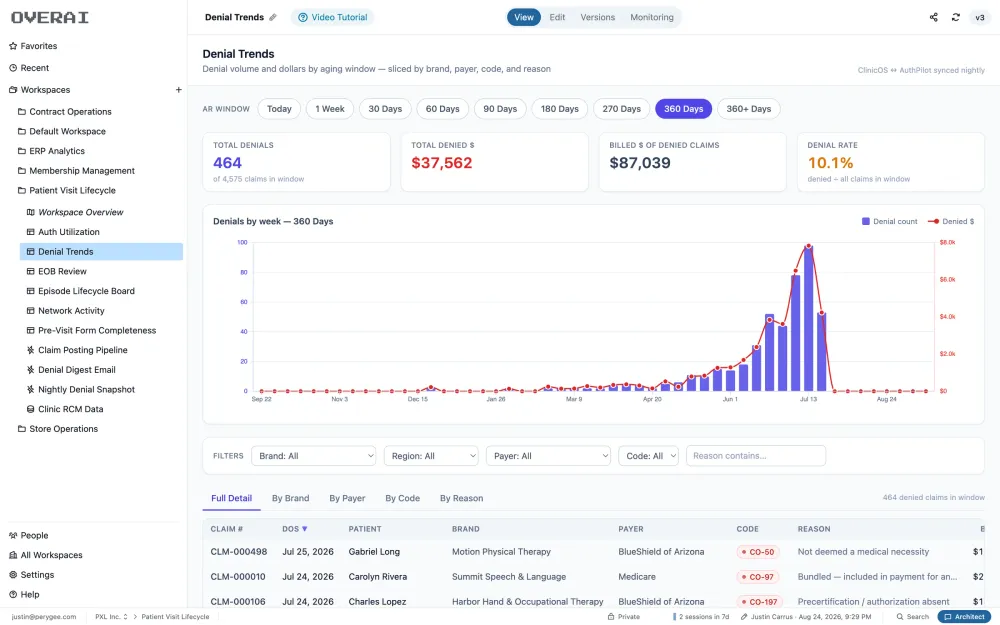Screen dimensions: 1000x625
Task: Open the share icon in the top bar
Action: tap(934, 17)
